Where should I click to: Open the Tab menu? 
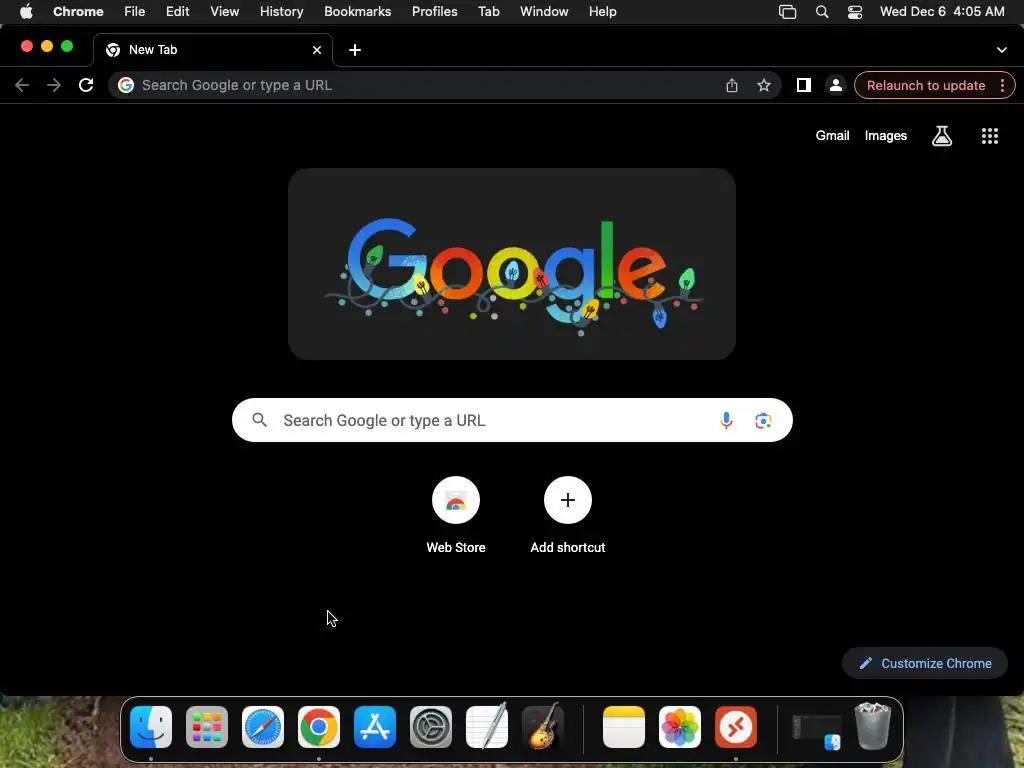tap(488, 12)
